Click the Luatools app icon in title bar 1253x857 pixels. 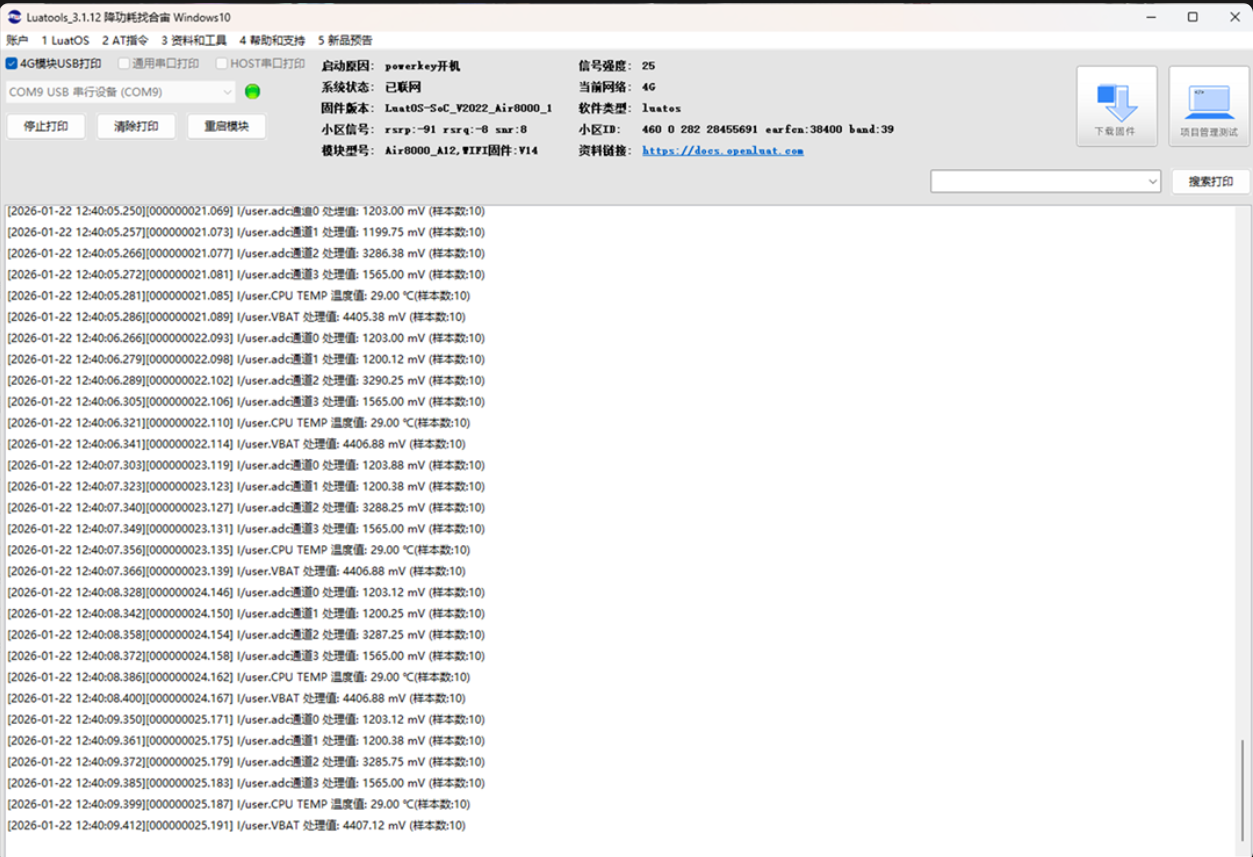pyautogui.click(x=14, y=17)
